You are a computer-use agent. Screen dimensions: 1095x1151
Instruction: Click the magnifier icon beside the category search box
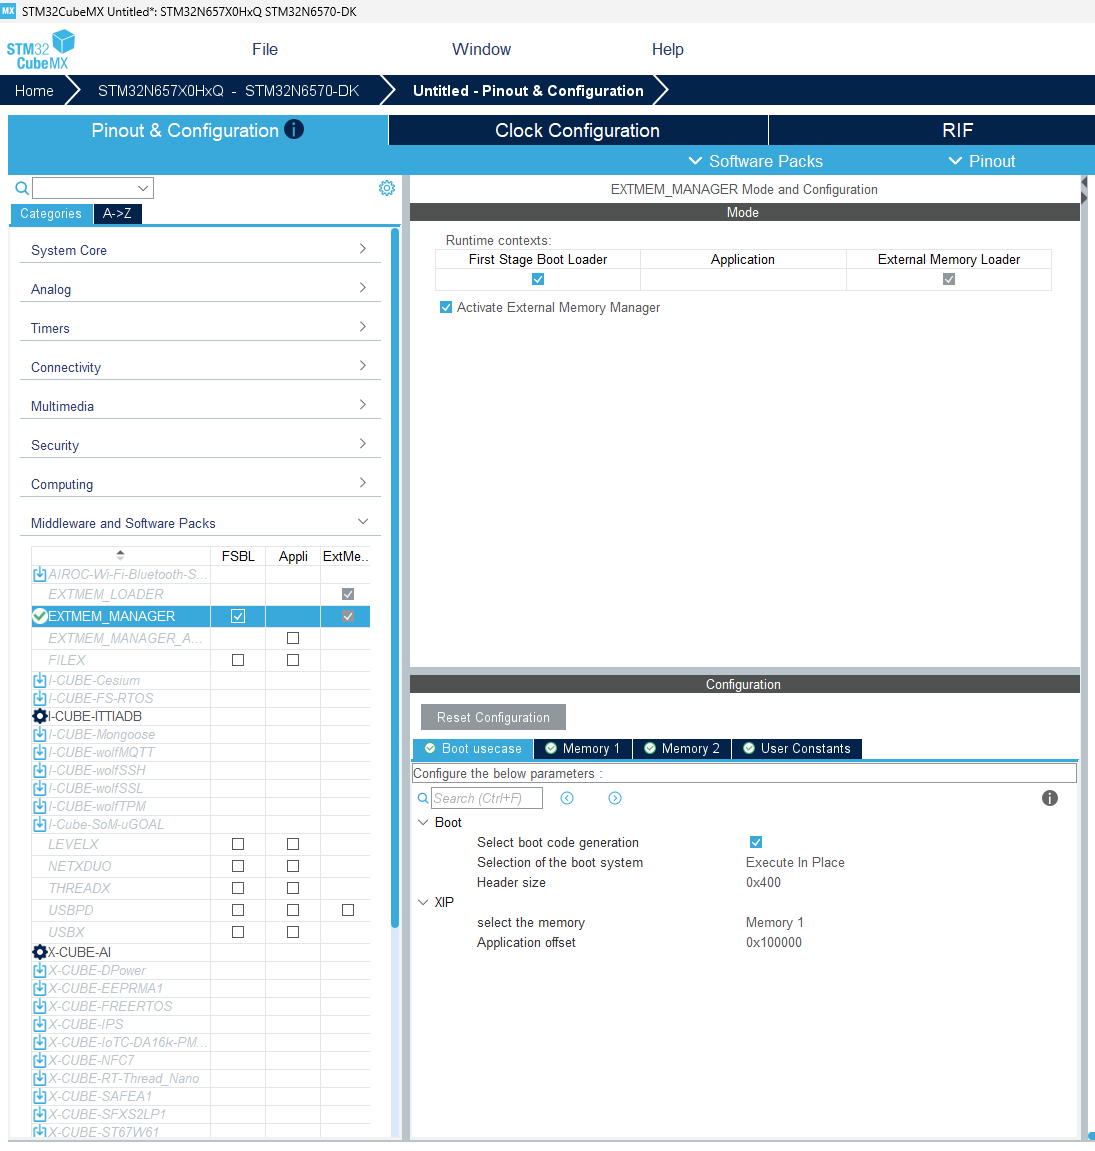(x=22, y=188)
